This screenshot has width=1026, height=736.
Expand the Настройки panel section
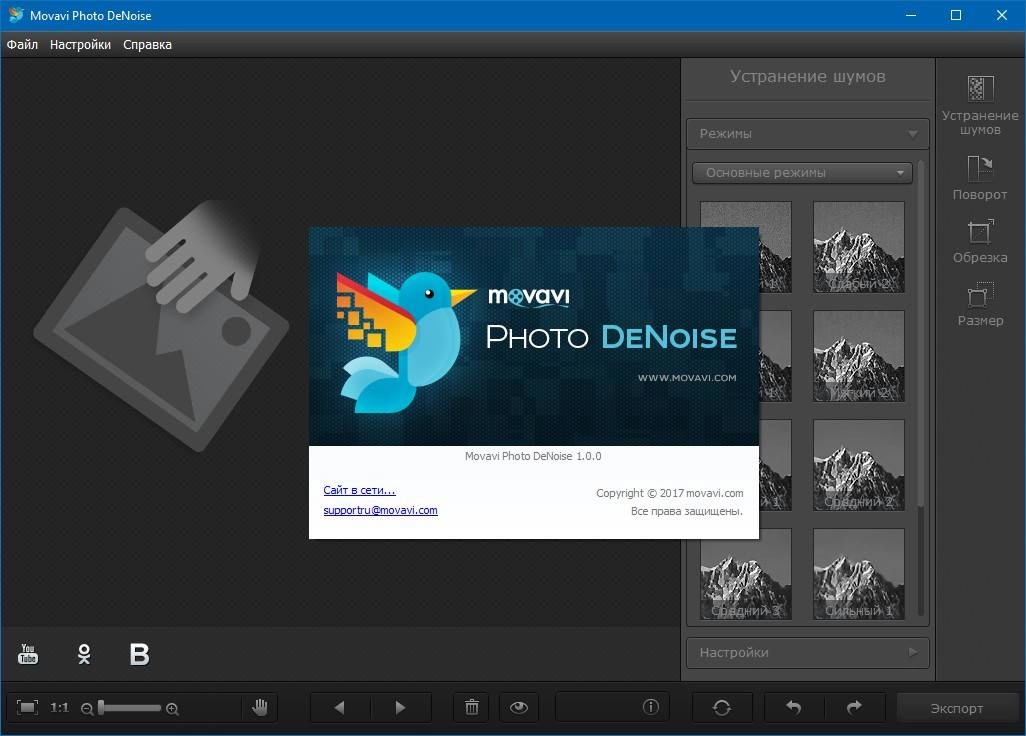tap(807, 652)
